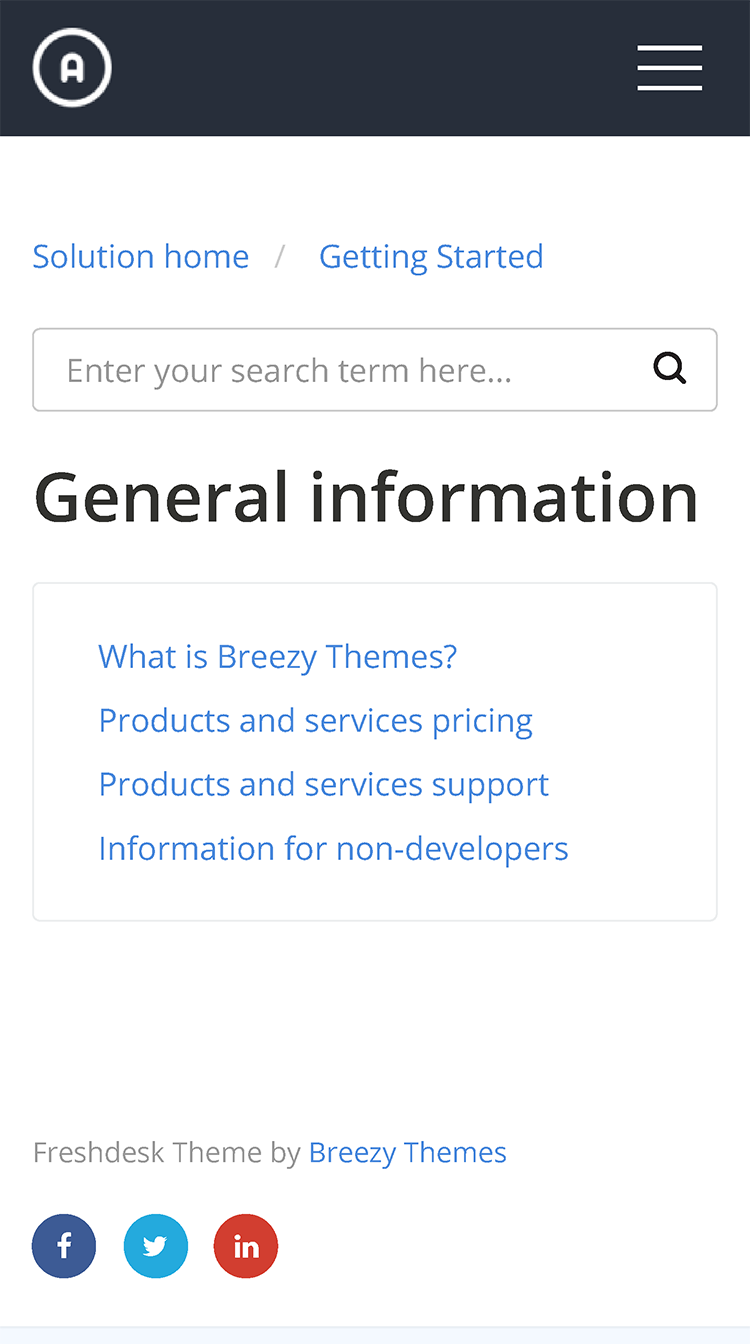Click the magnifying glass search icon
The width and height of the screenshot is (750, 1344).
coord(670,369)
